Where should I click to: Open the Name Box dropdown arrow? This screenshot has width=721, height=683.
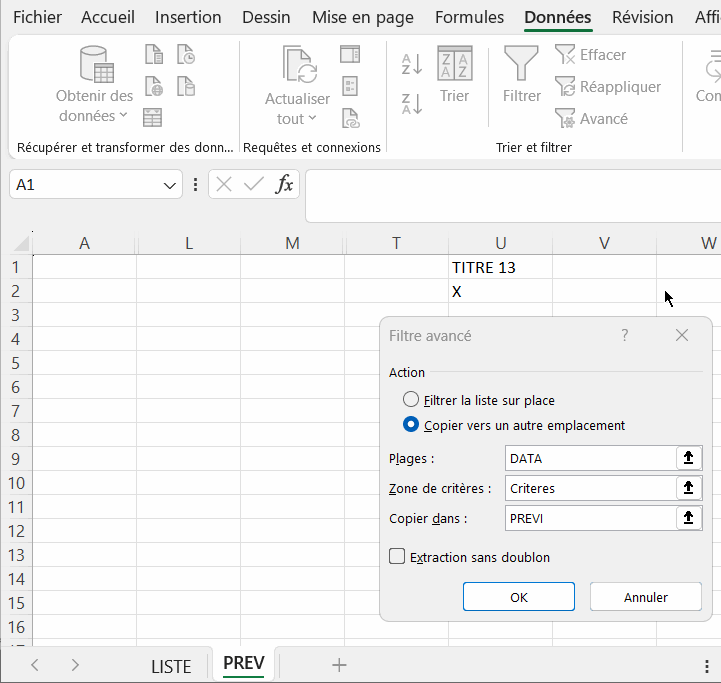(x=170, y=185)
